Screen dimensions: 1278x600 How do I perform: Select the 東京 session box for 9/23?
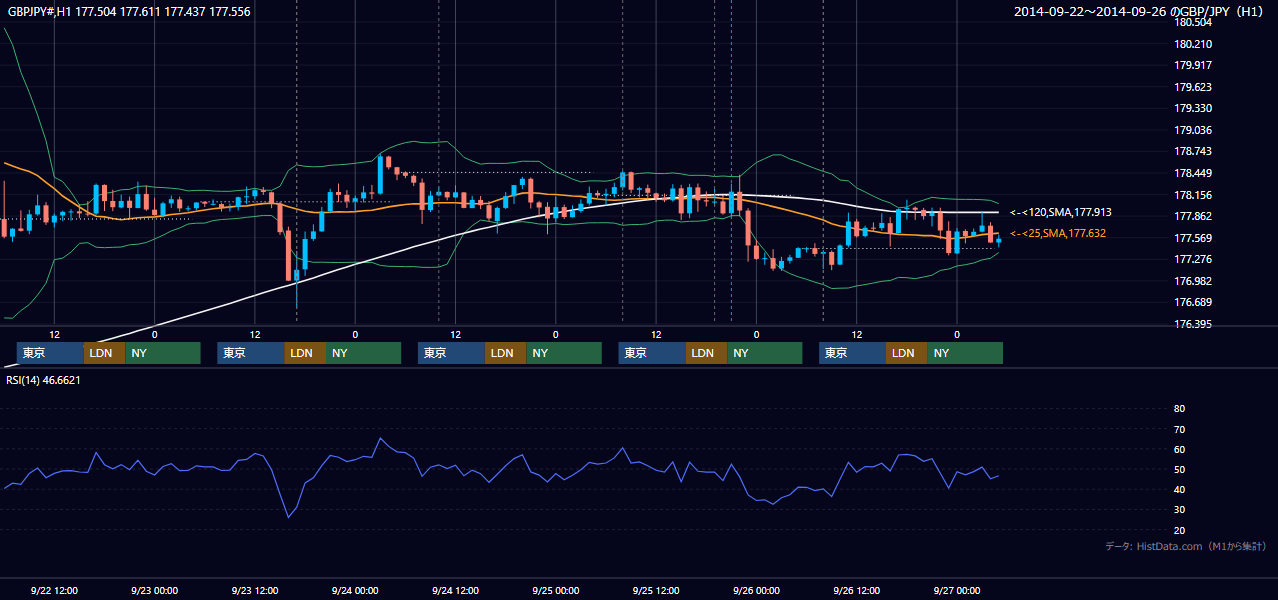pos(251,353)
